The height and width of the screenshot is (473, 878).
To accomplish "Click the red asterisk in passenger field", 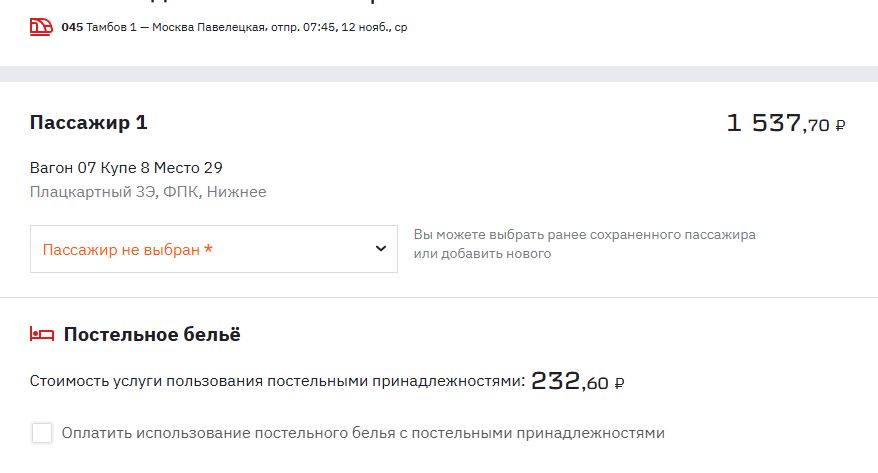I will [x=208, y=249].
